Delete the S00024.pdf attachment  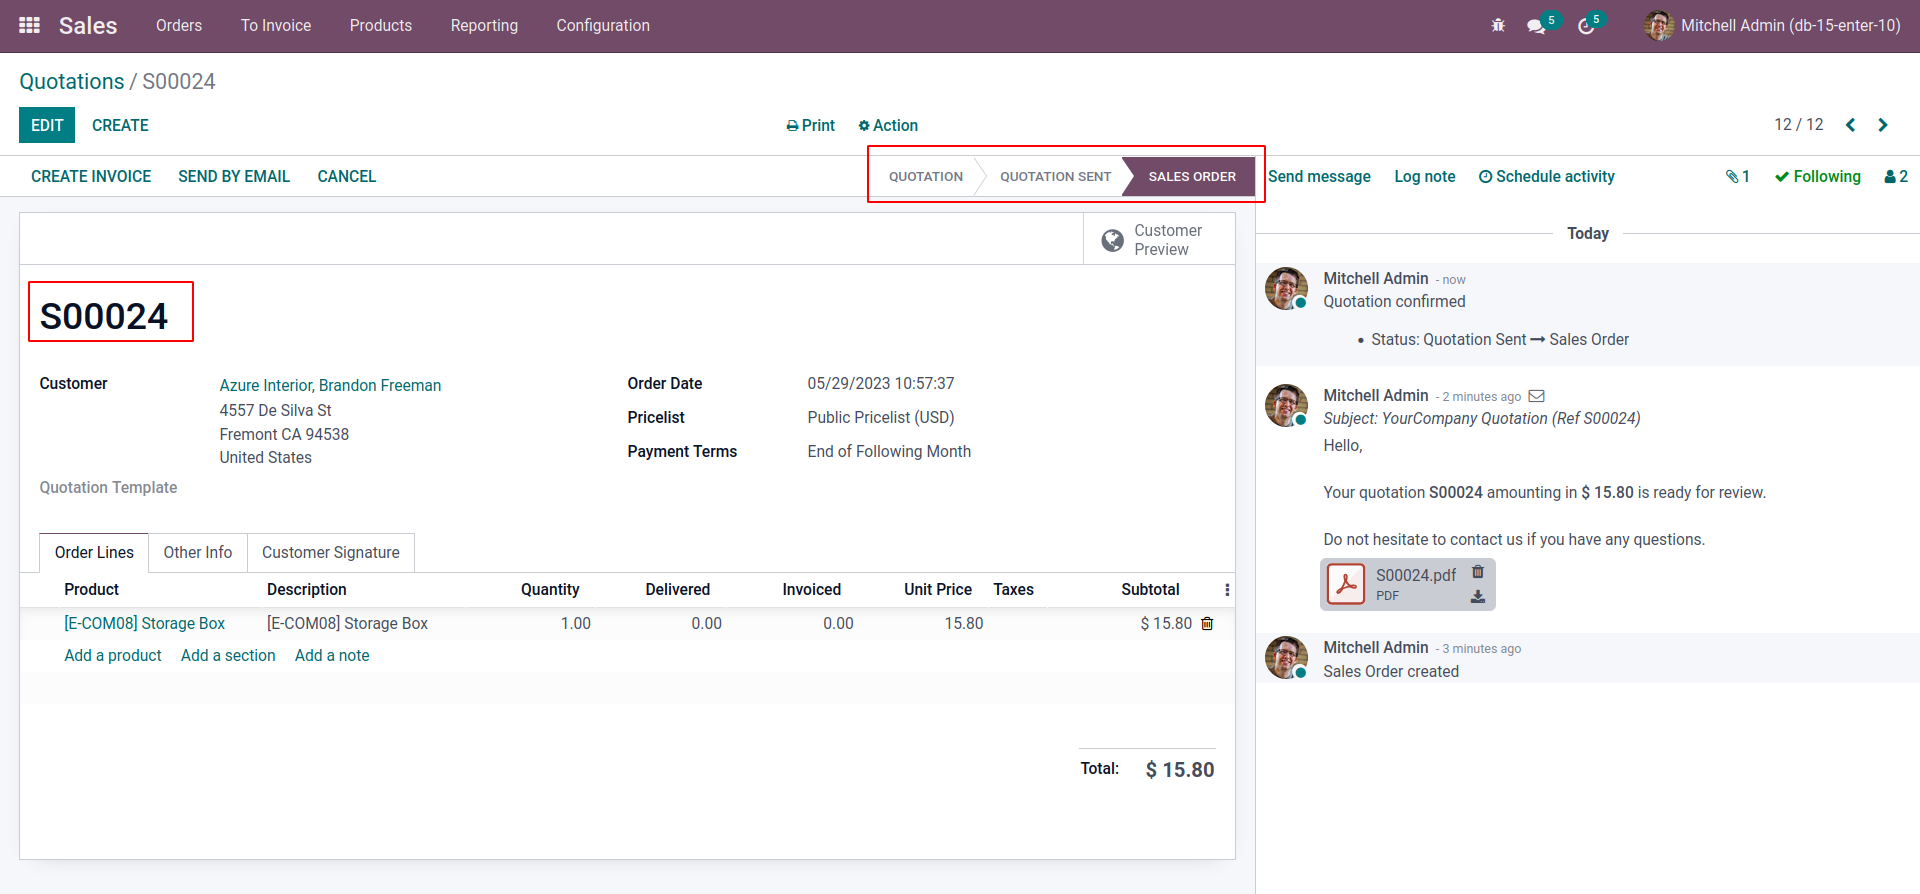1478,572
